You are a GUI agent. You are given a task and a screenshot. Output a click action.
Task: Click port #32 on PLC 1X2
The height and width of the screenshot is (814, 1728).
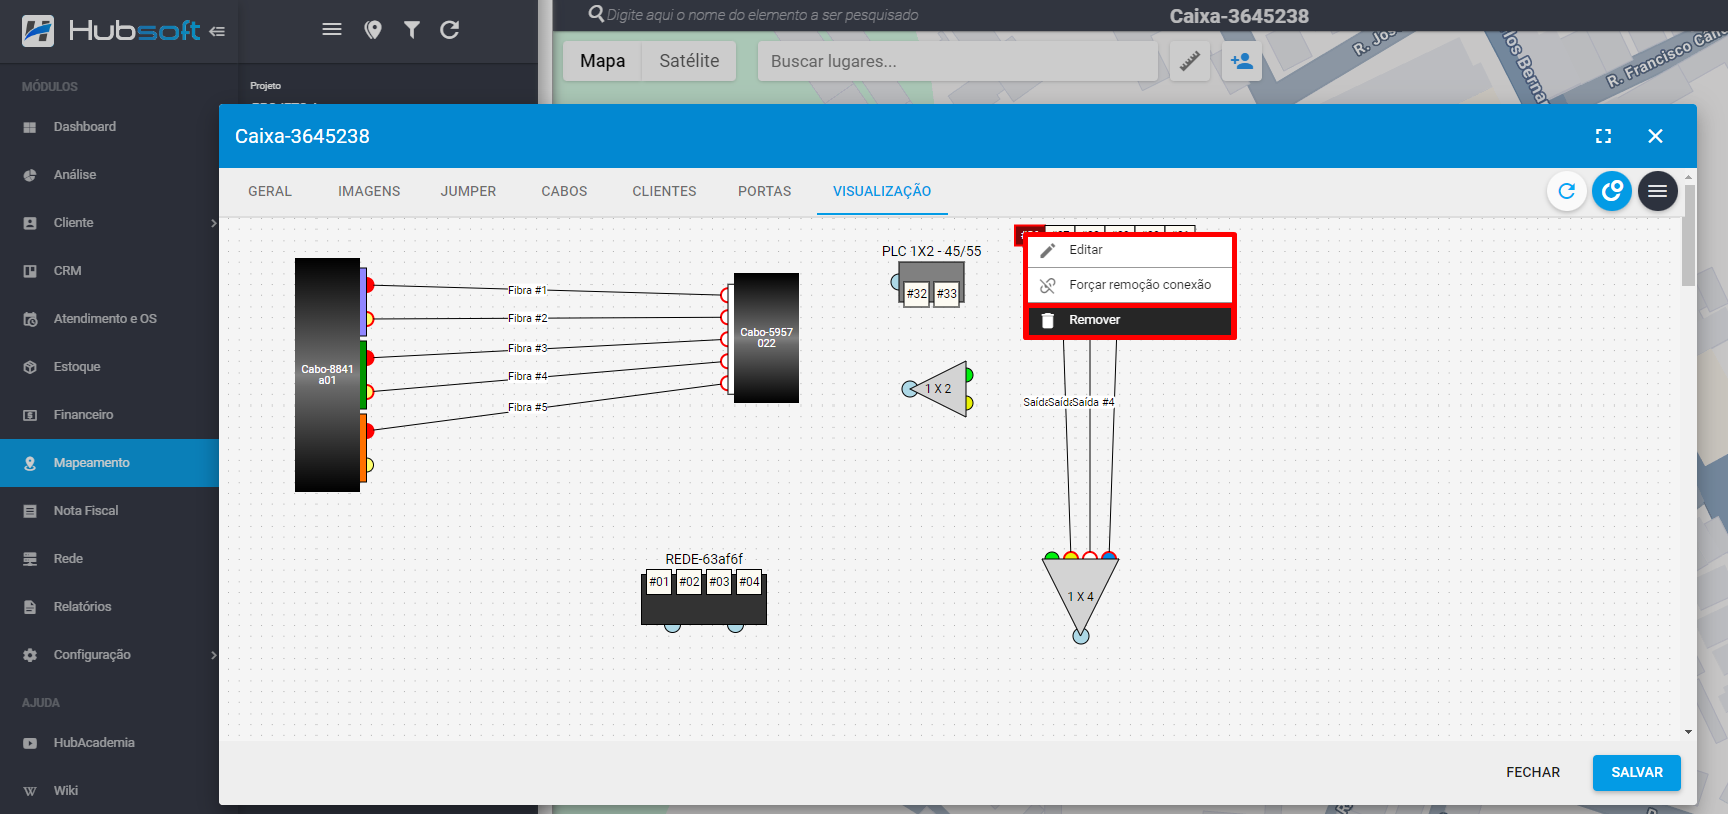917,293
